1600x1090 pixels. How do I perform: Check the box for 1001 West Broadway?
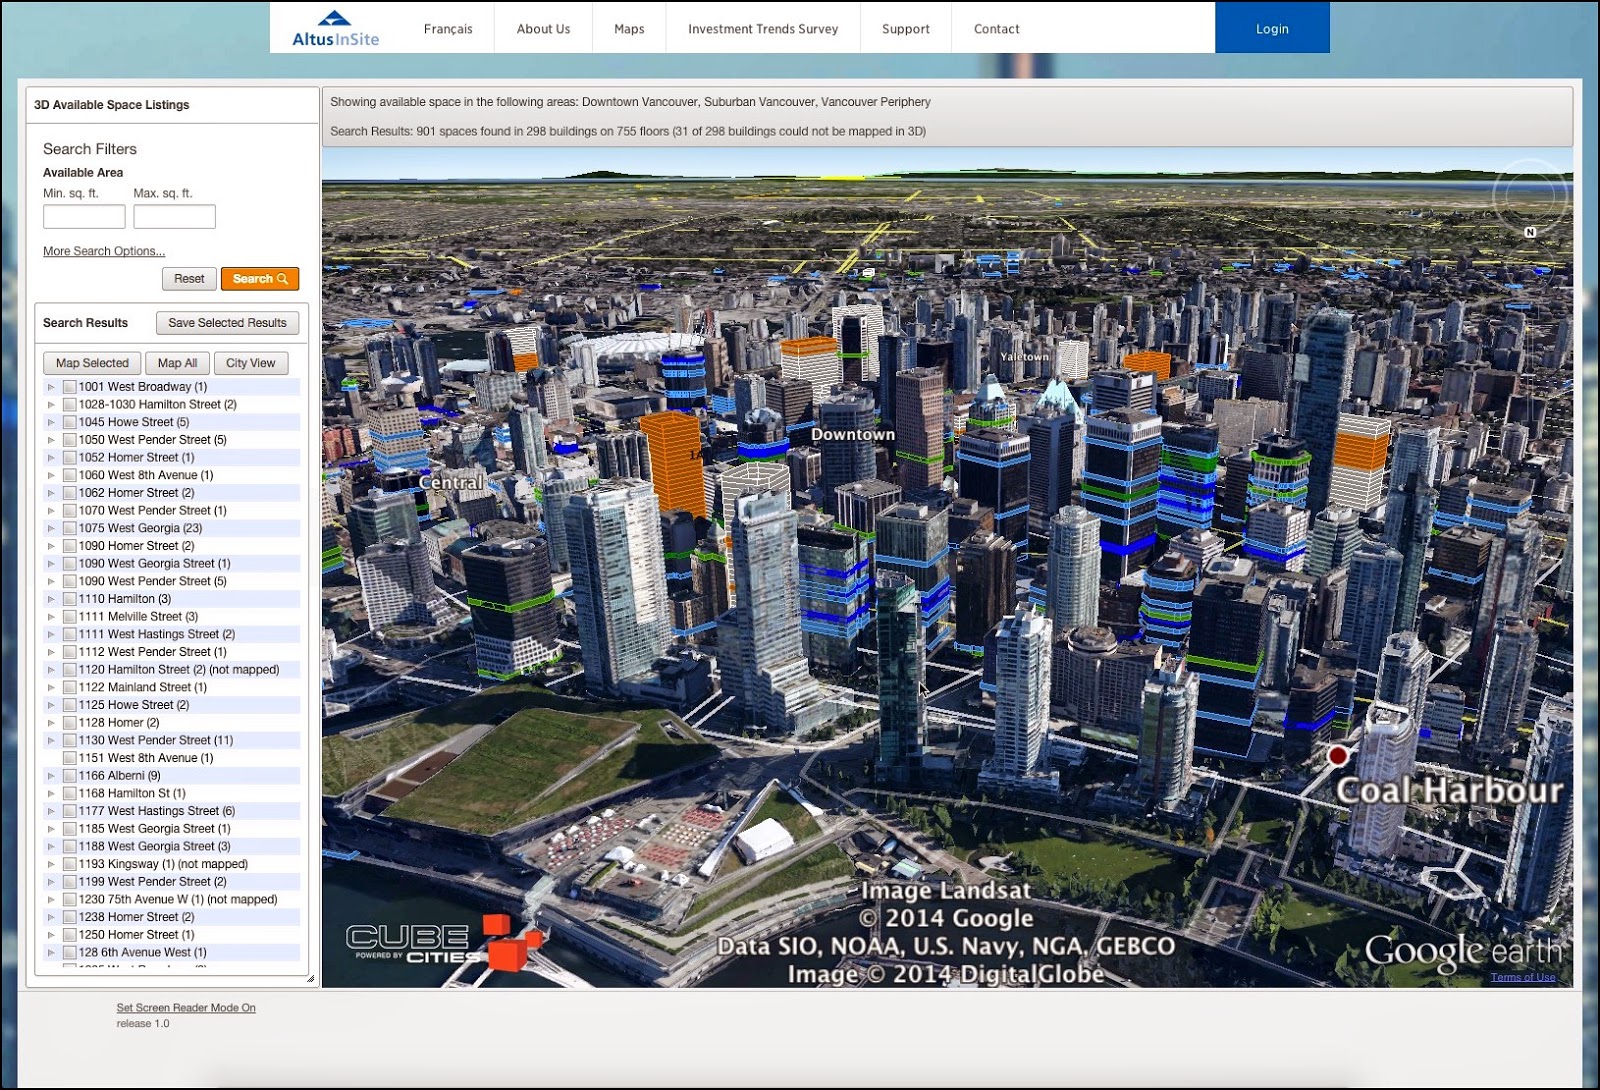tap(70, 387)
